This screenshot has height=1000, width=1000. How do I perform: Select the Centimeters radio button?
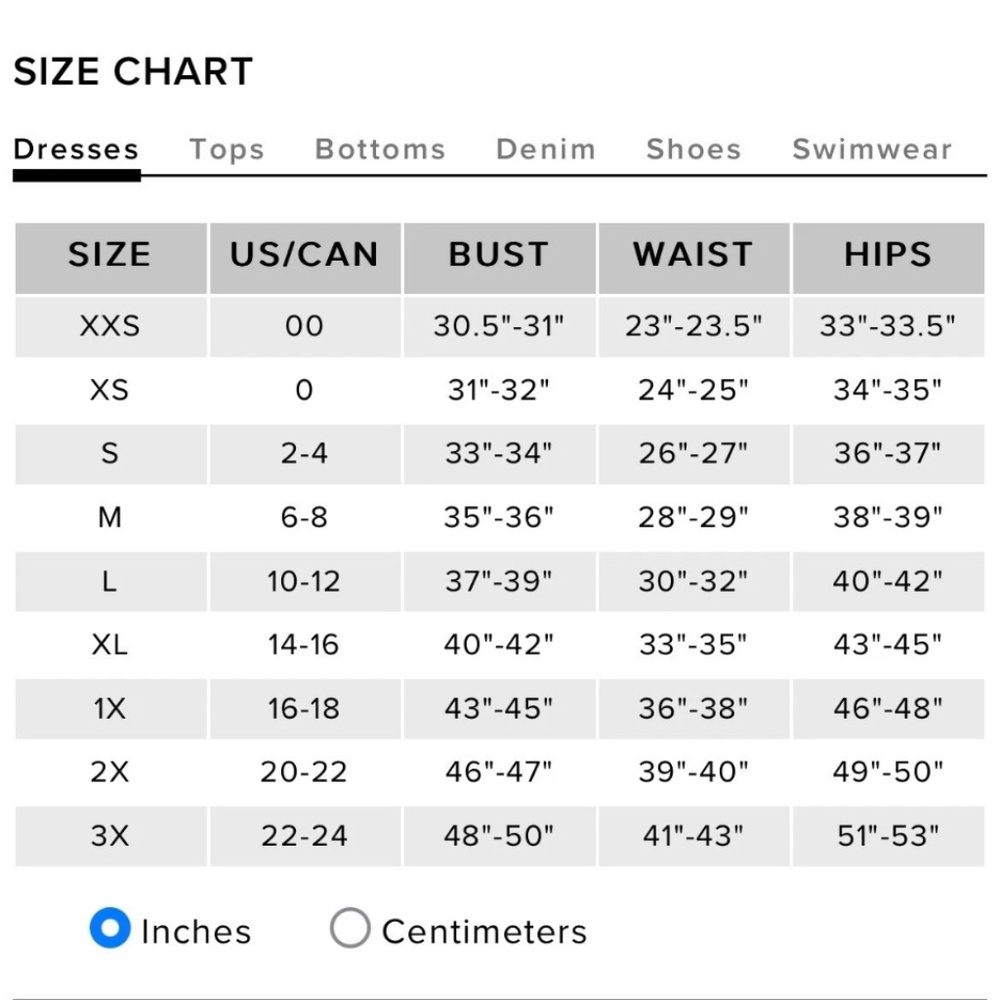point(350,928)
